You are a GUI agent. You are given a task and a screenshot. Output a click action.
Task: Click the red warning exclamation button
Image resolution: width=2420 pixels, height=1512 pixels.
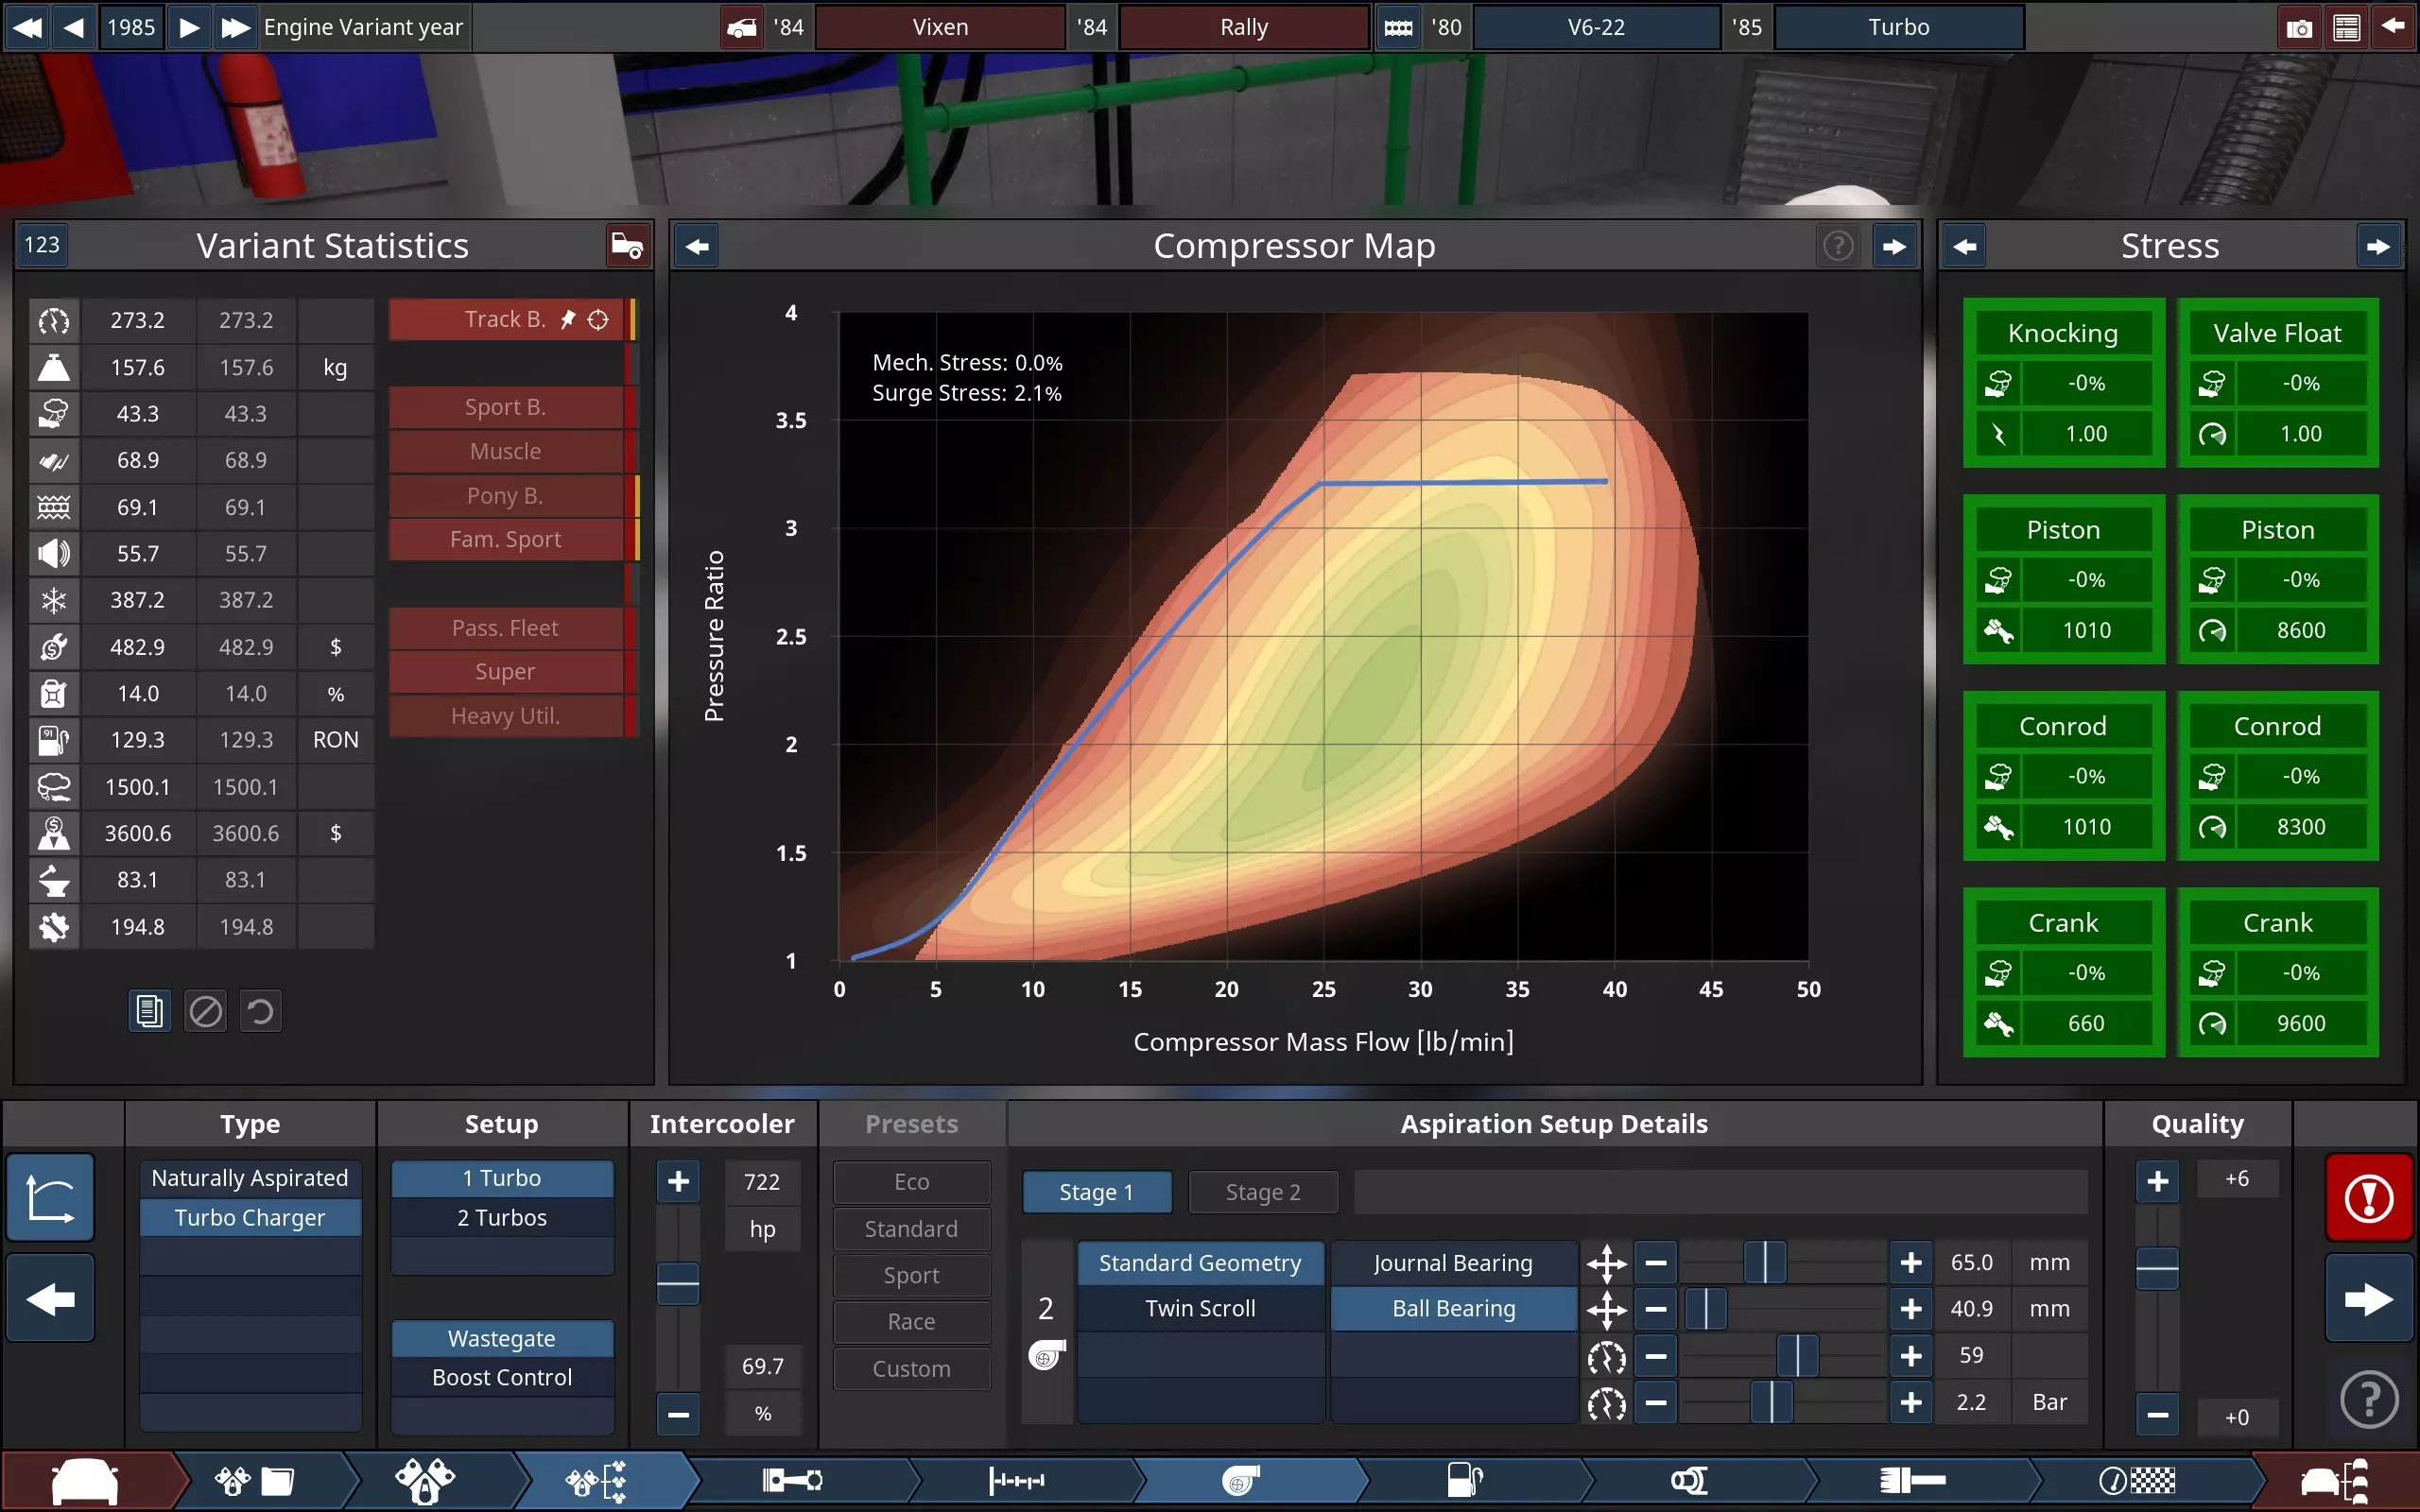click(2369, 1198)
